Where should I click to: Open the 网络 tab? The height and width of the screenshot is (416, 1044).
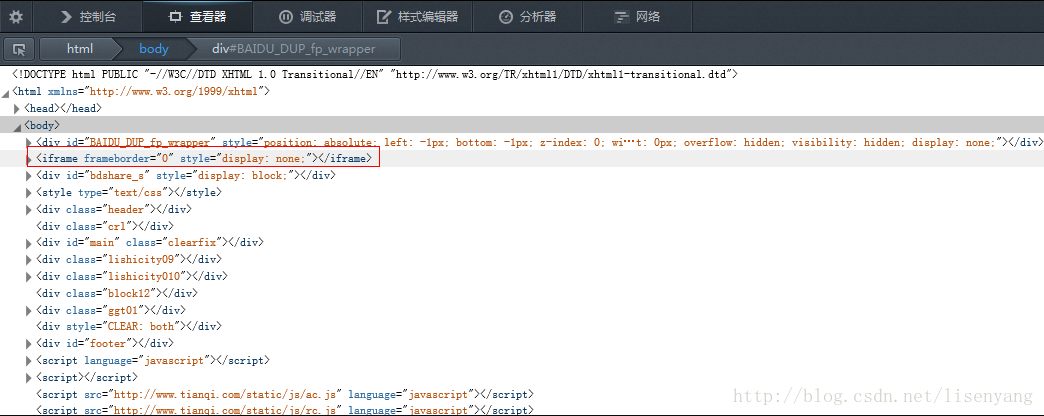click(637, 17)
